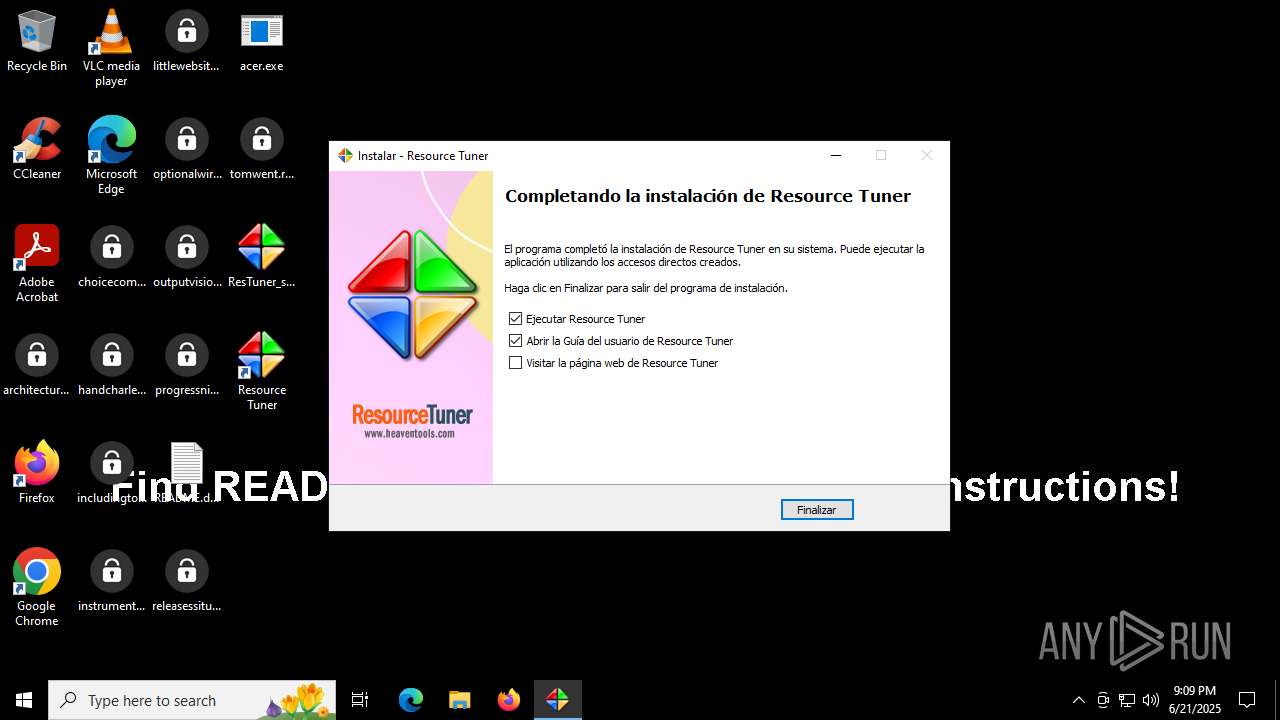
Task: Launch VLC media player shortcut
Action: [x=111, y=48]
